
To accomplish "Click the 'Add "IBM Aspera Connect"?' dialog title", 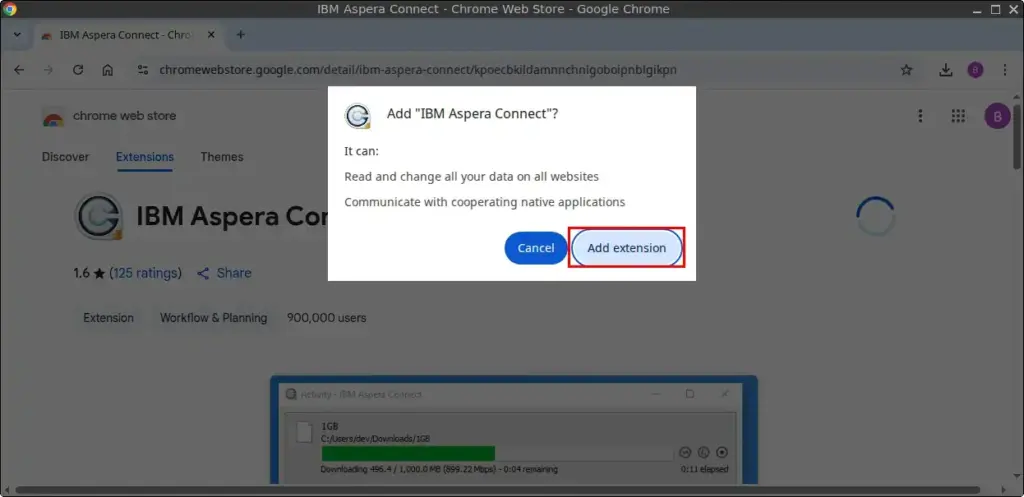I will pyautogui.click(x=472, y=114).
